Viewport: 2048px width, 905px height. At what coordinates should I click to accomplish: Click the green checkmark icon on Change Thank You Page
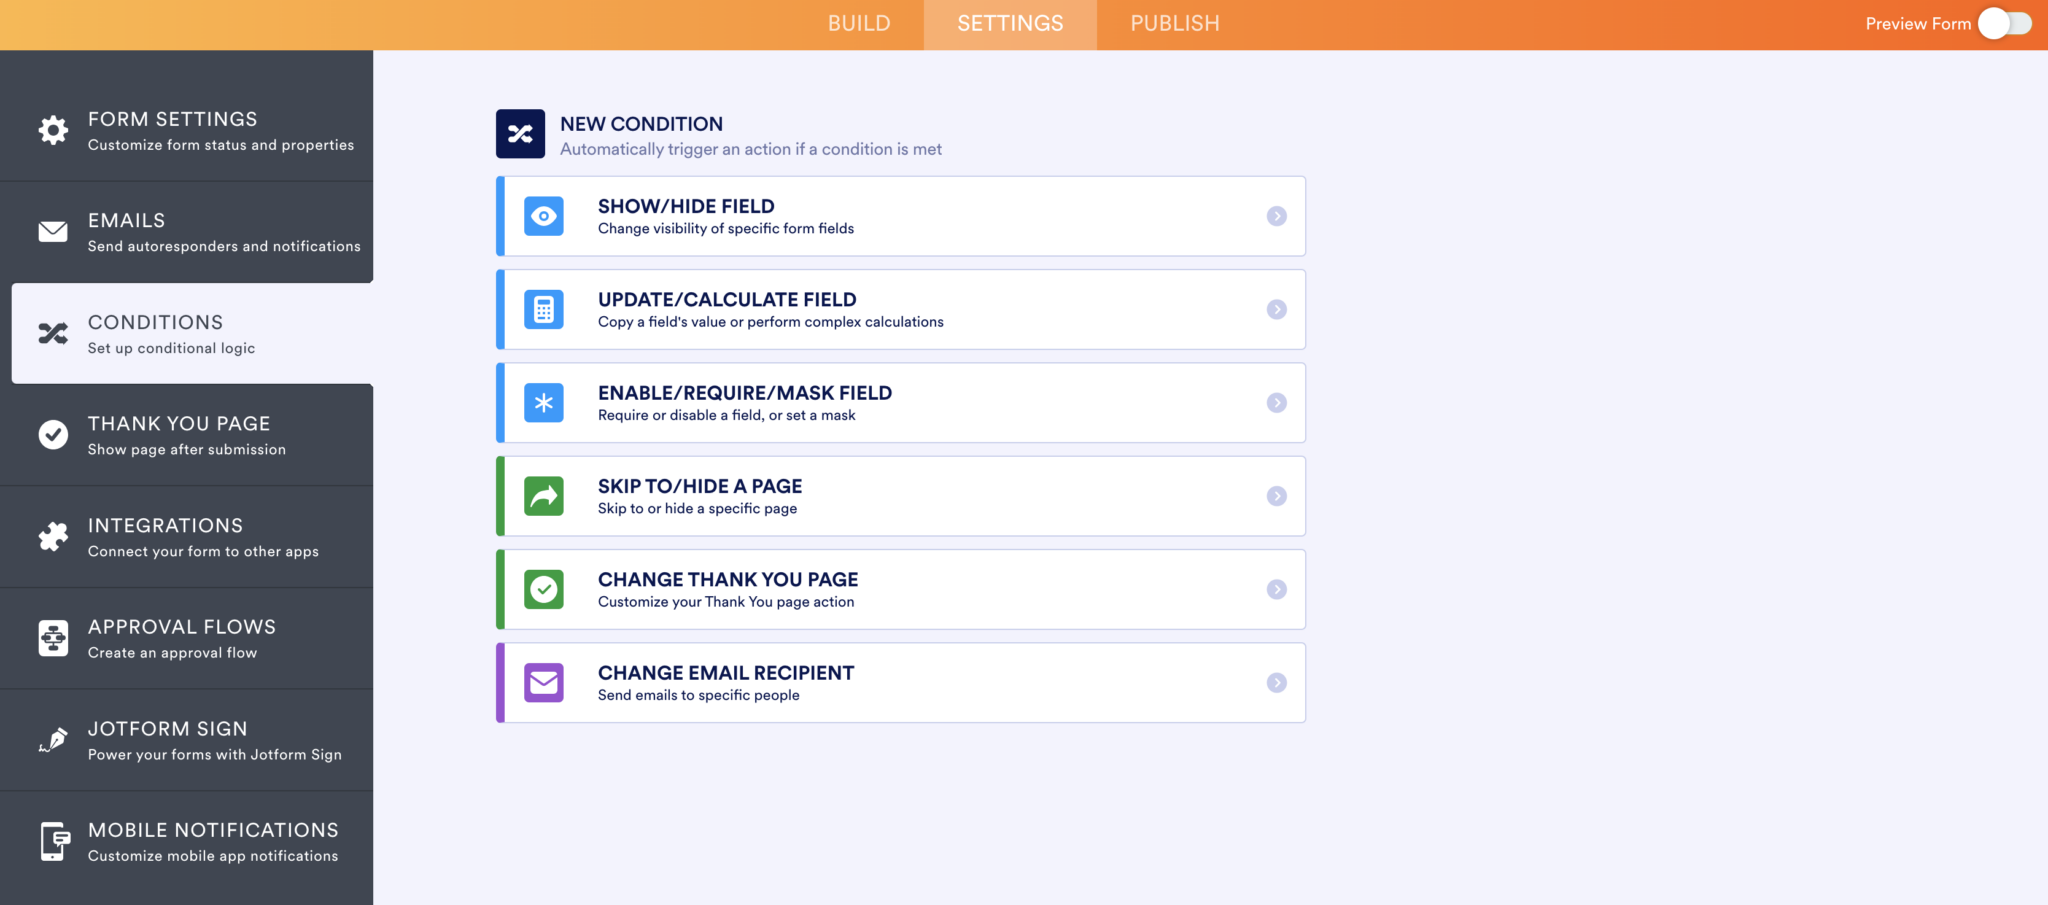(x=543, y=589)
